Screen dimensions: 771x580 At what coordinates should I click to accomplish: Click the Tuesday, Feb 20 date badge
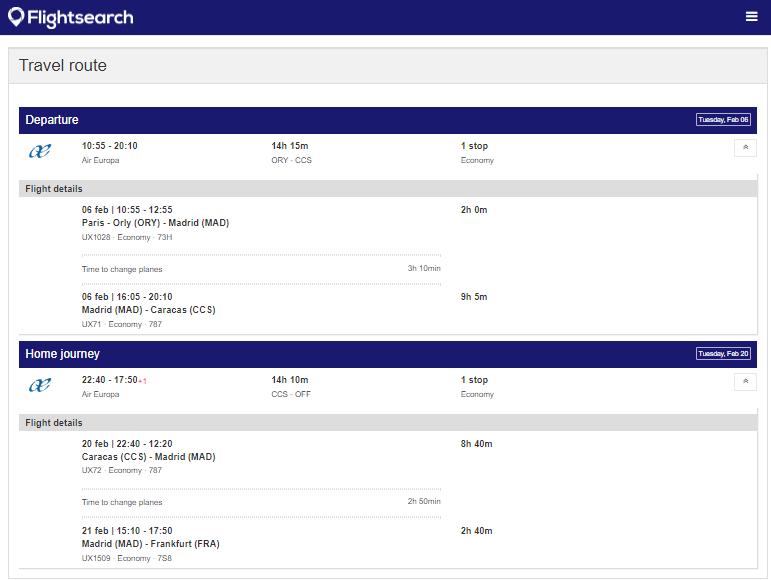[723, 353]
